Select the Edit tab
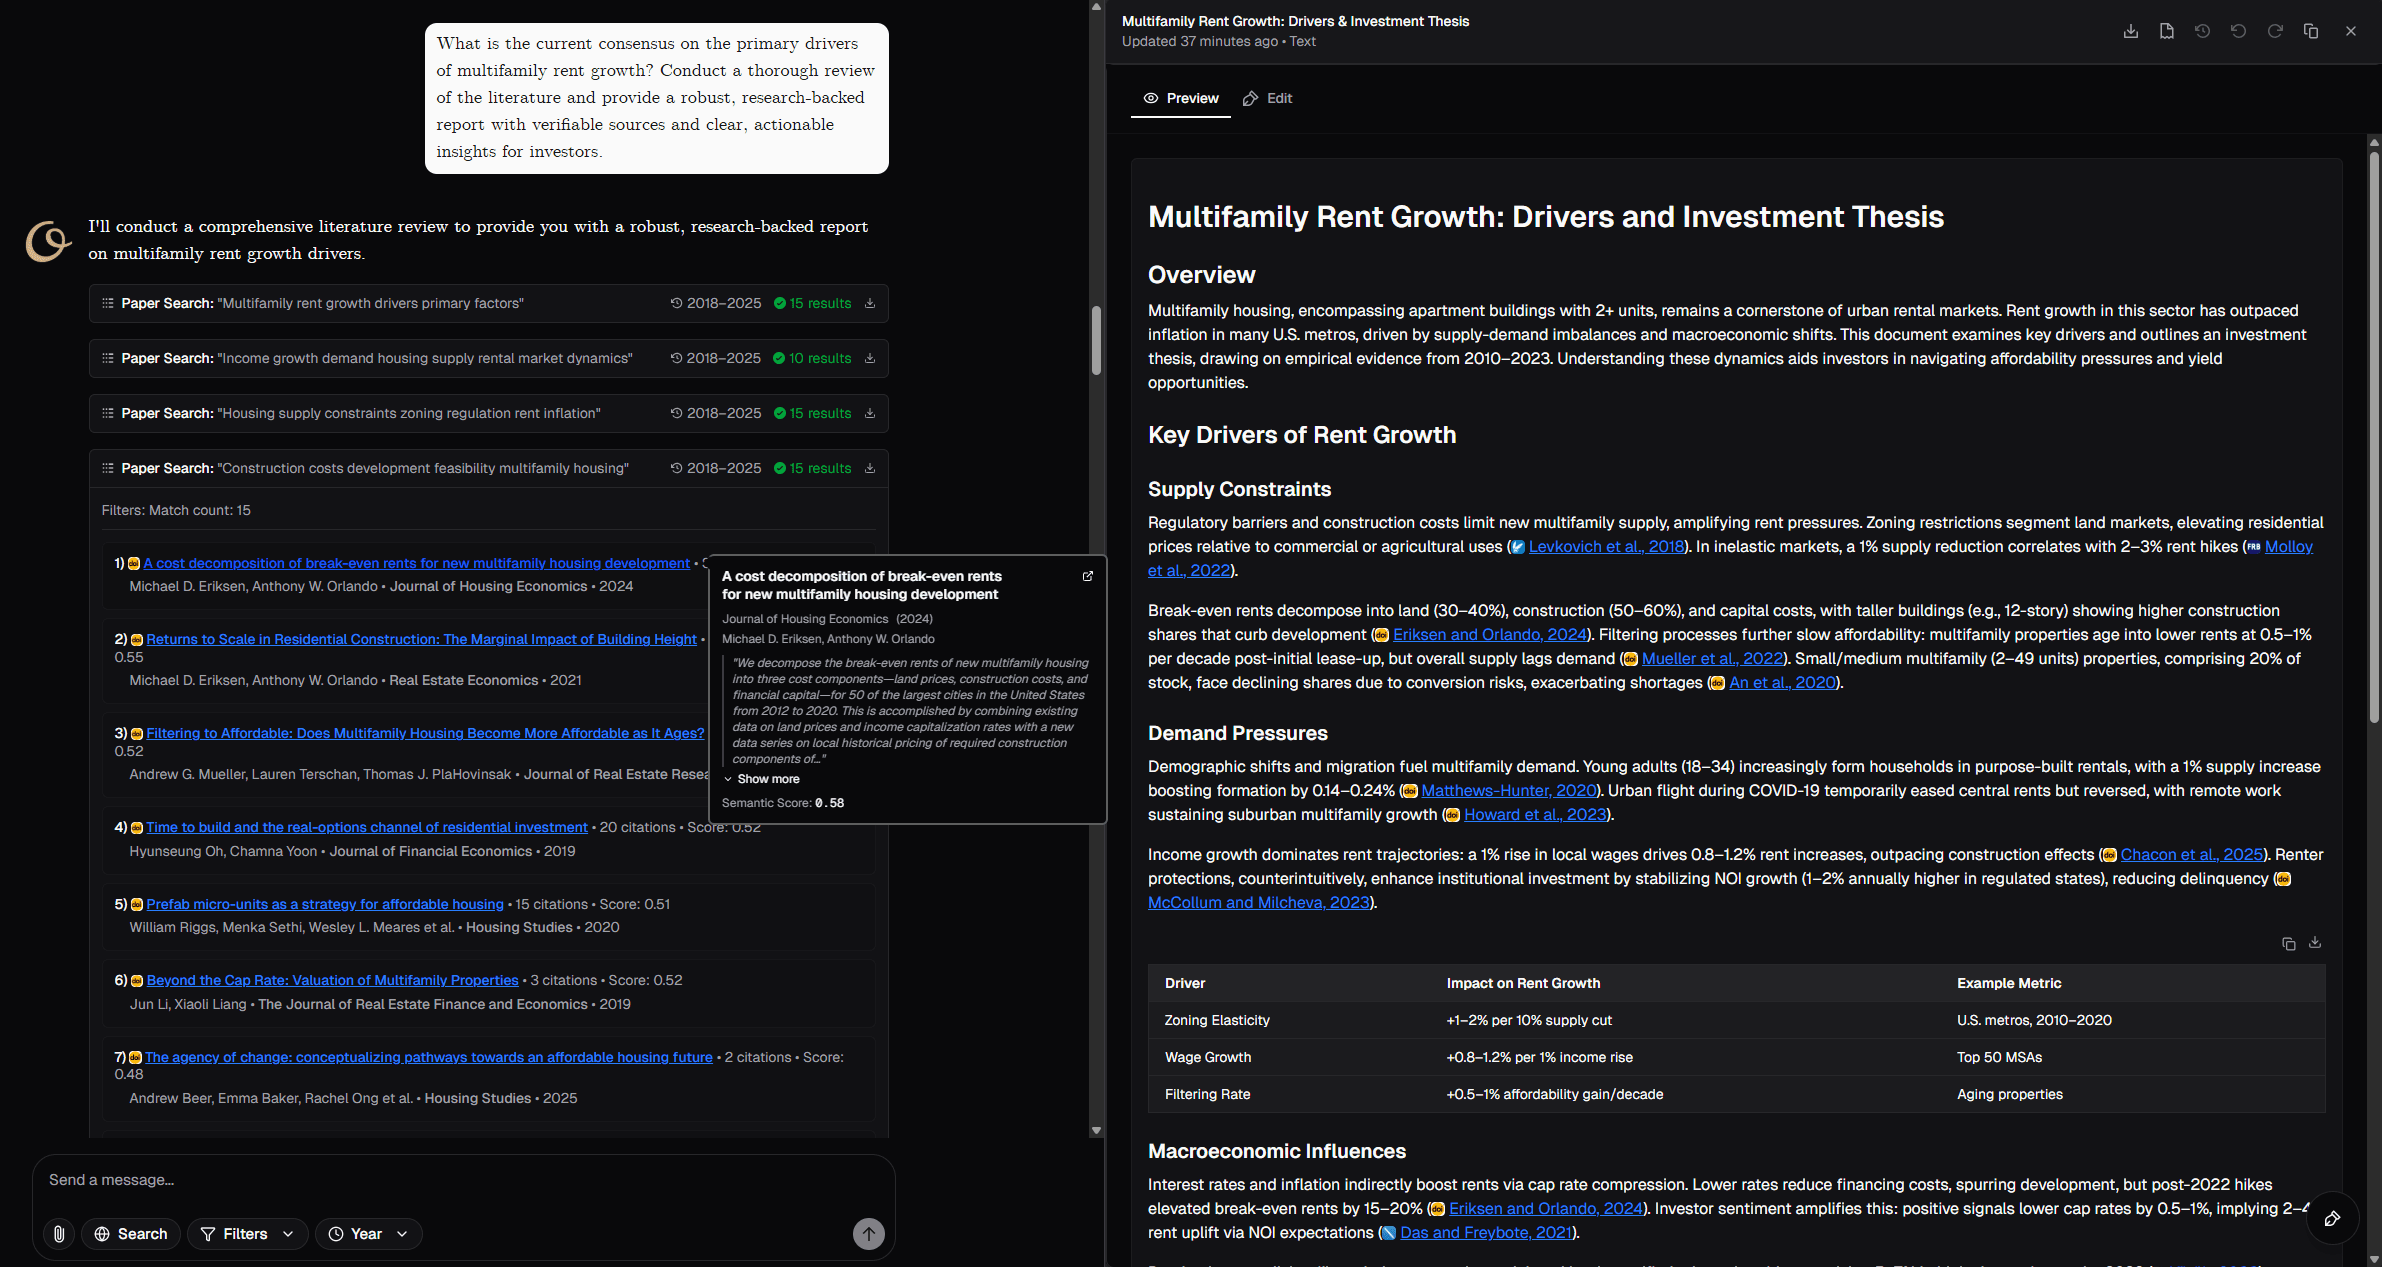 pos(1266,98)
